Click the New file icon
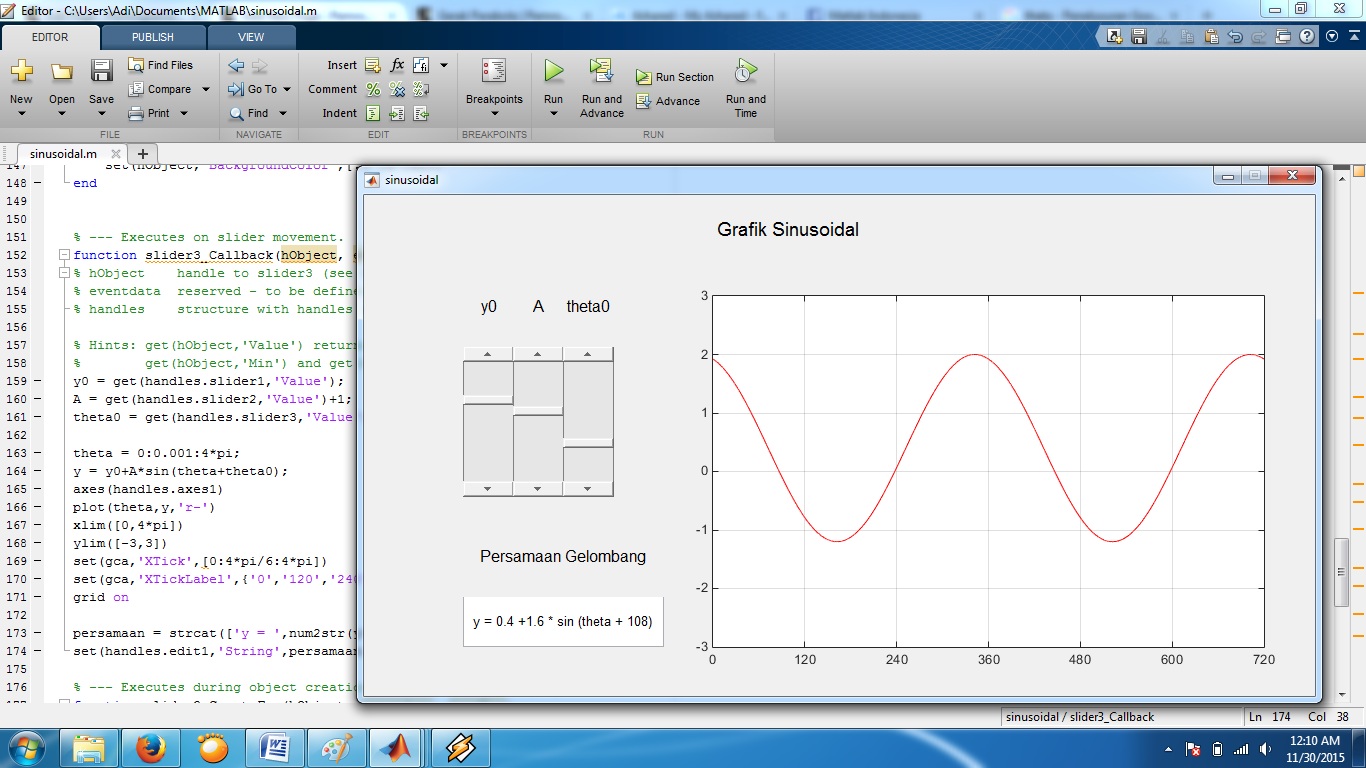Screen dimensions: 1366x768 [x=21, y=72]
